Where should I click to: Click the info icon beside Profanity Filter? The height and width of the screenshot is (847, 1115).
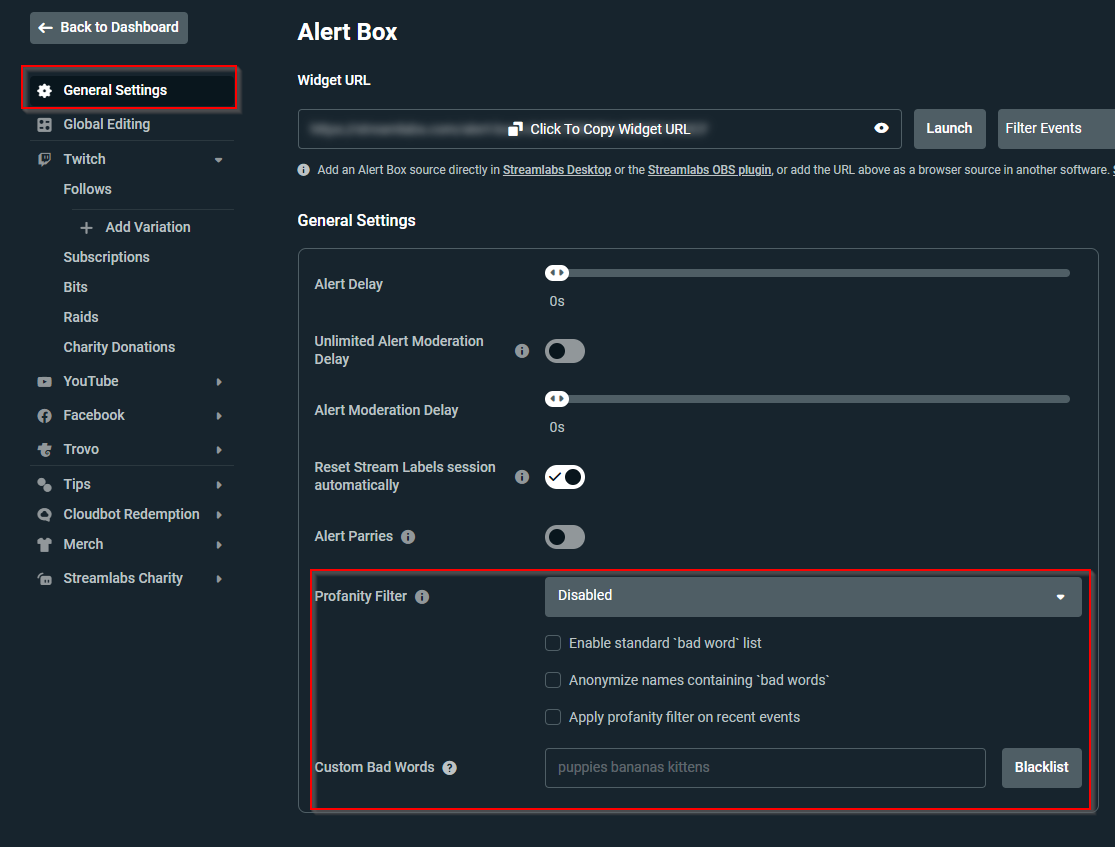tap(421, 596)
